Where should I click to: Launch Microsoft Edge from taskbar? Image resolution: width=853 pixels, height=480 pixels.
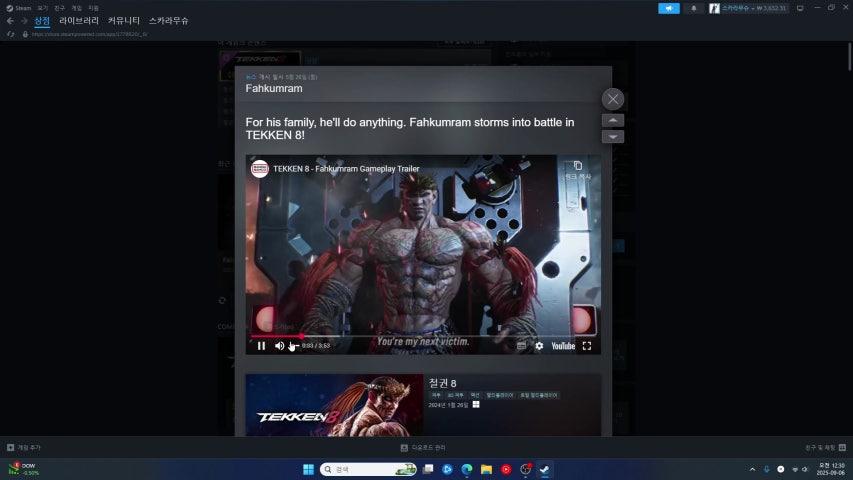click(467, 469)
